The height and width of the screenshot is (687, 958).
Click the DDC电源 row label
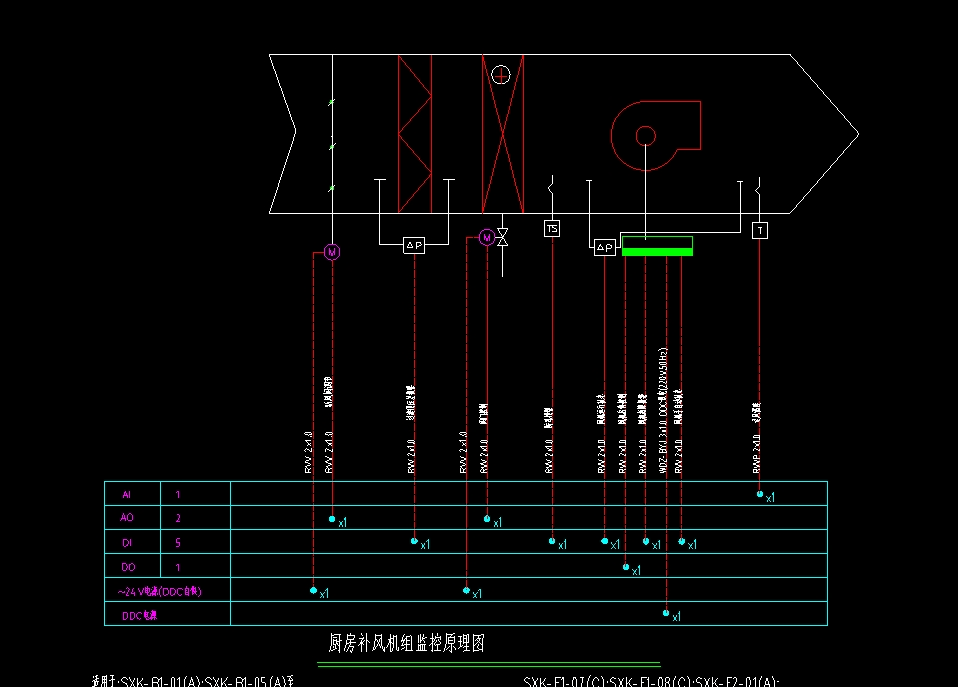pos(139,616)
